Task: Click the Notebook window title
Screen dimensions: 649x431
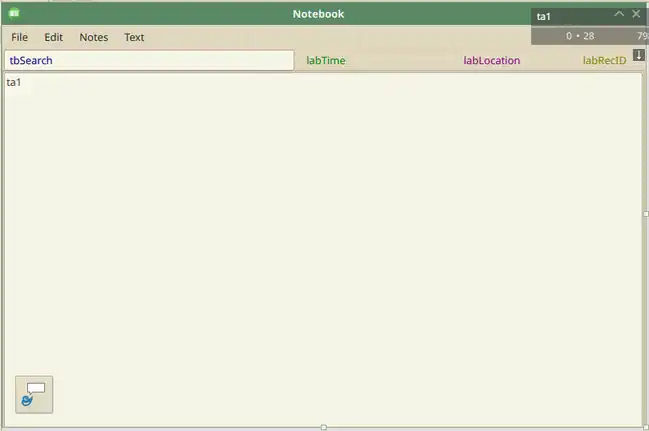Action: (x=318, y=14)
